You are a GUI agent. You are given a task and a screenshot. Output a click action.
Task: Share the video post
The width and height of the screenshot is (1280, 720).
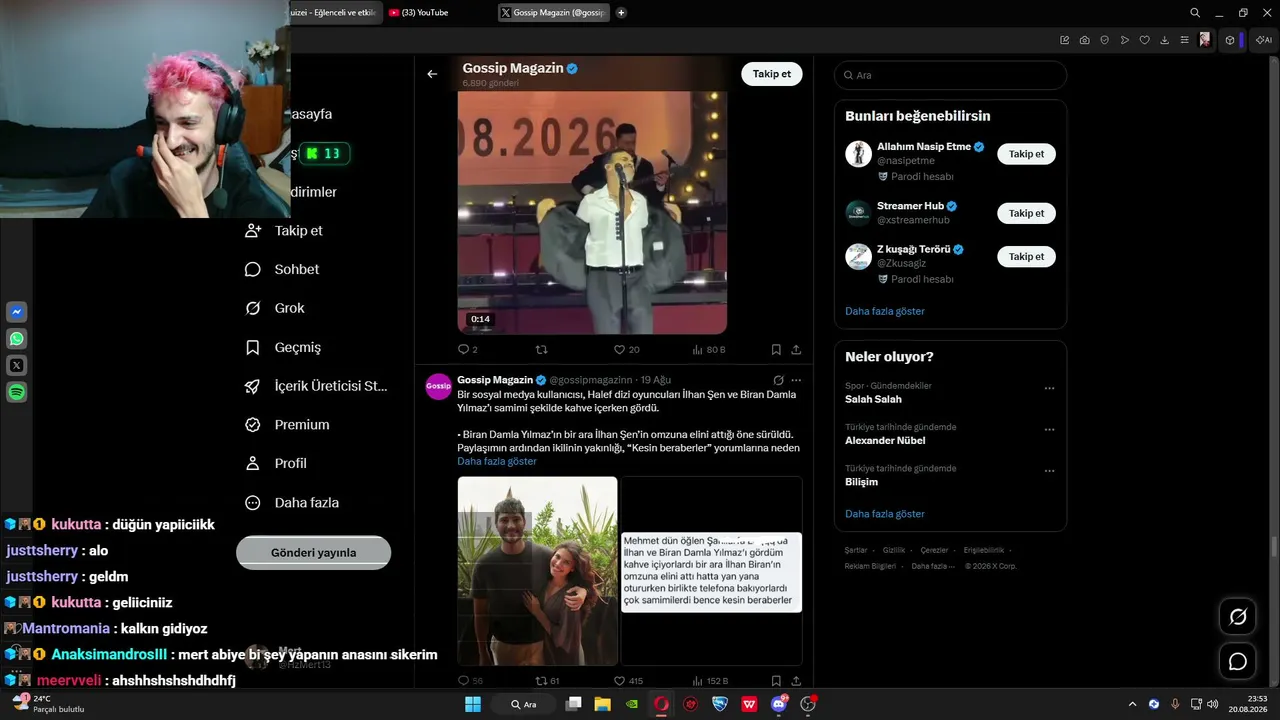point(796,349)
